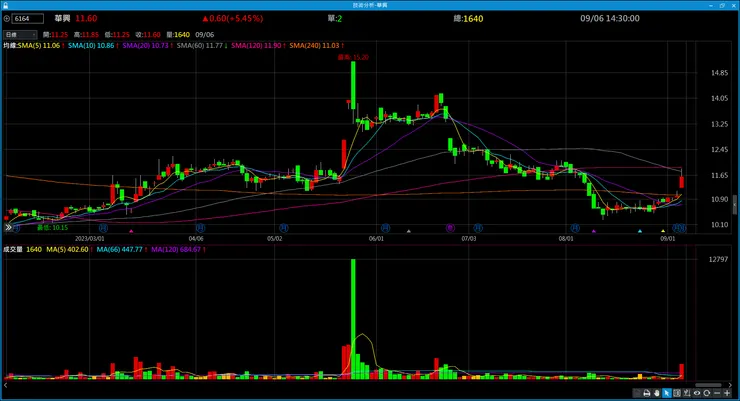Zoom out with the minus icon

coord(717,393)
